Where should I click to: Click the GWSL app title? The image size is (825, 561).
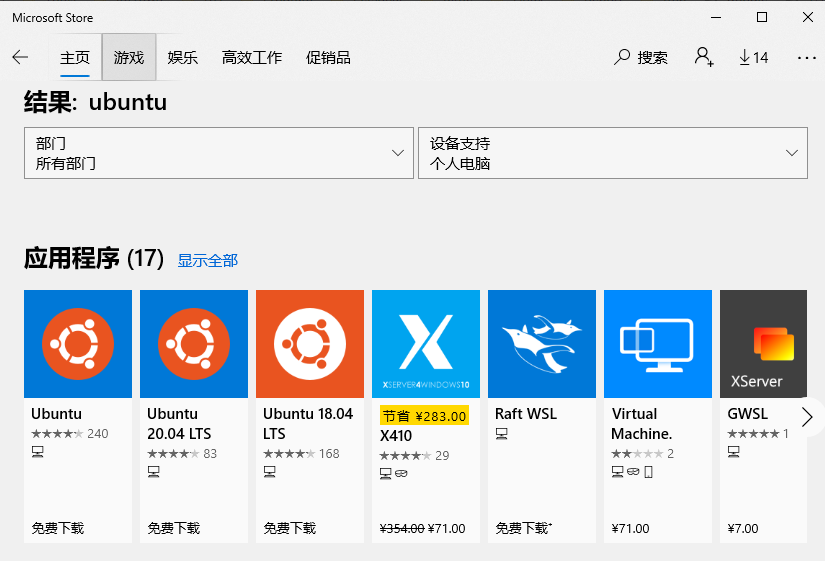point(748,414)
